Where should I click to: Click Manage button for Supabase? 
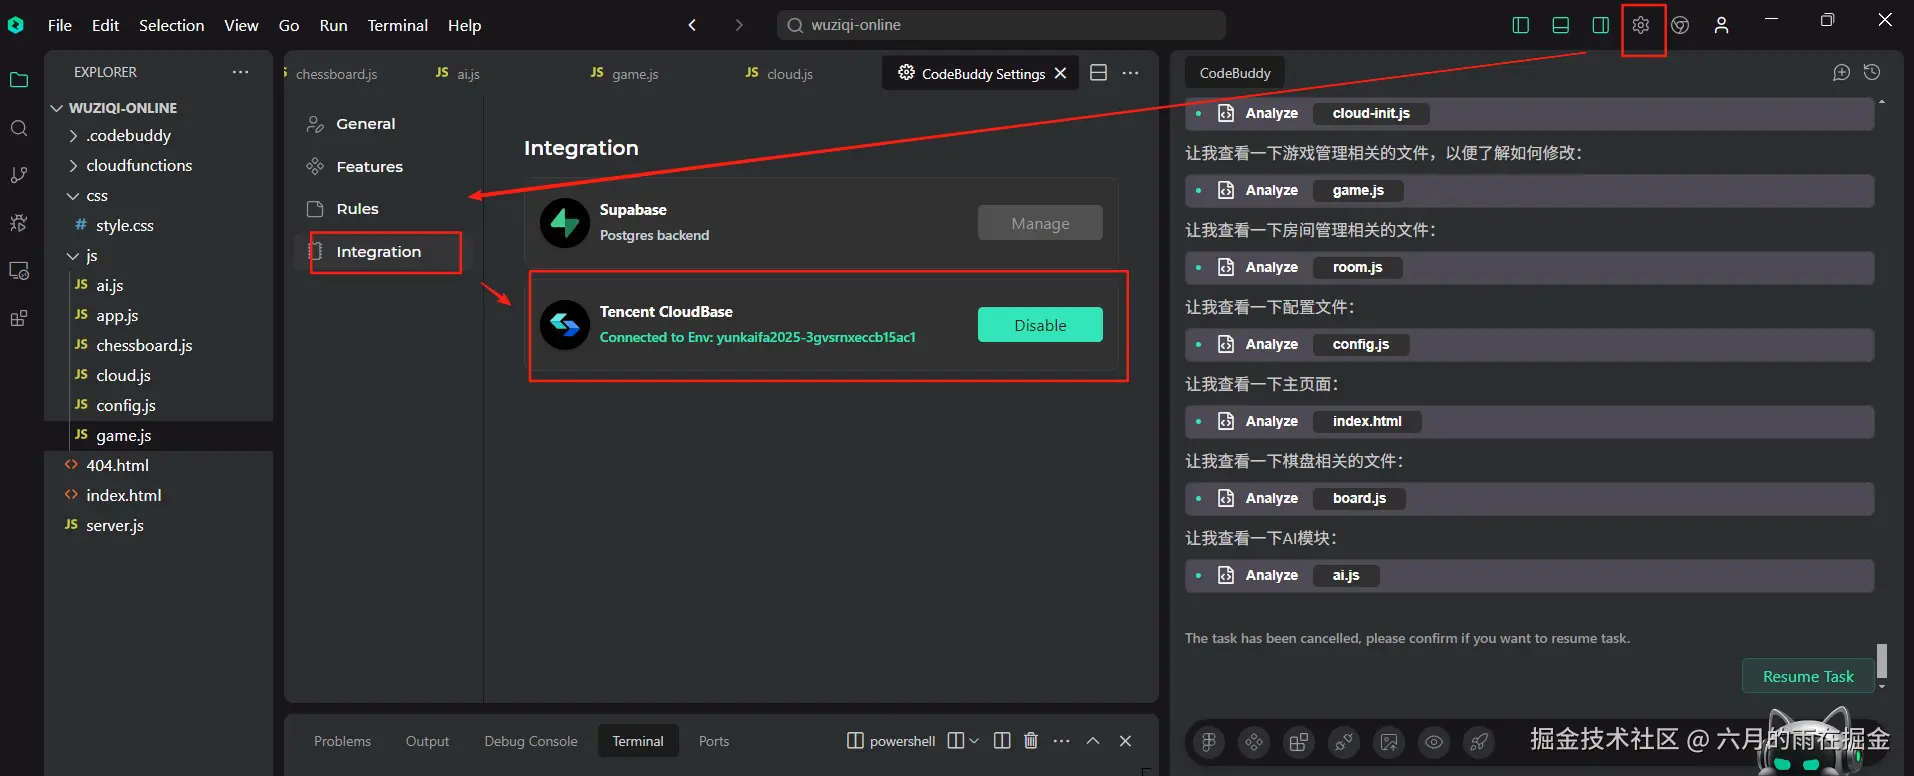[x=1040, y=223]
